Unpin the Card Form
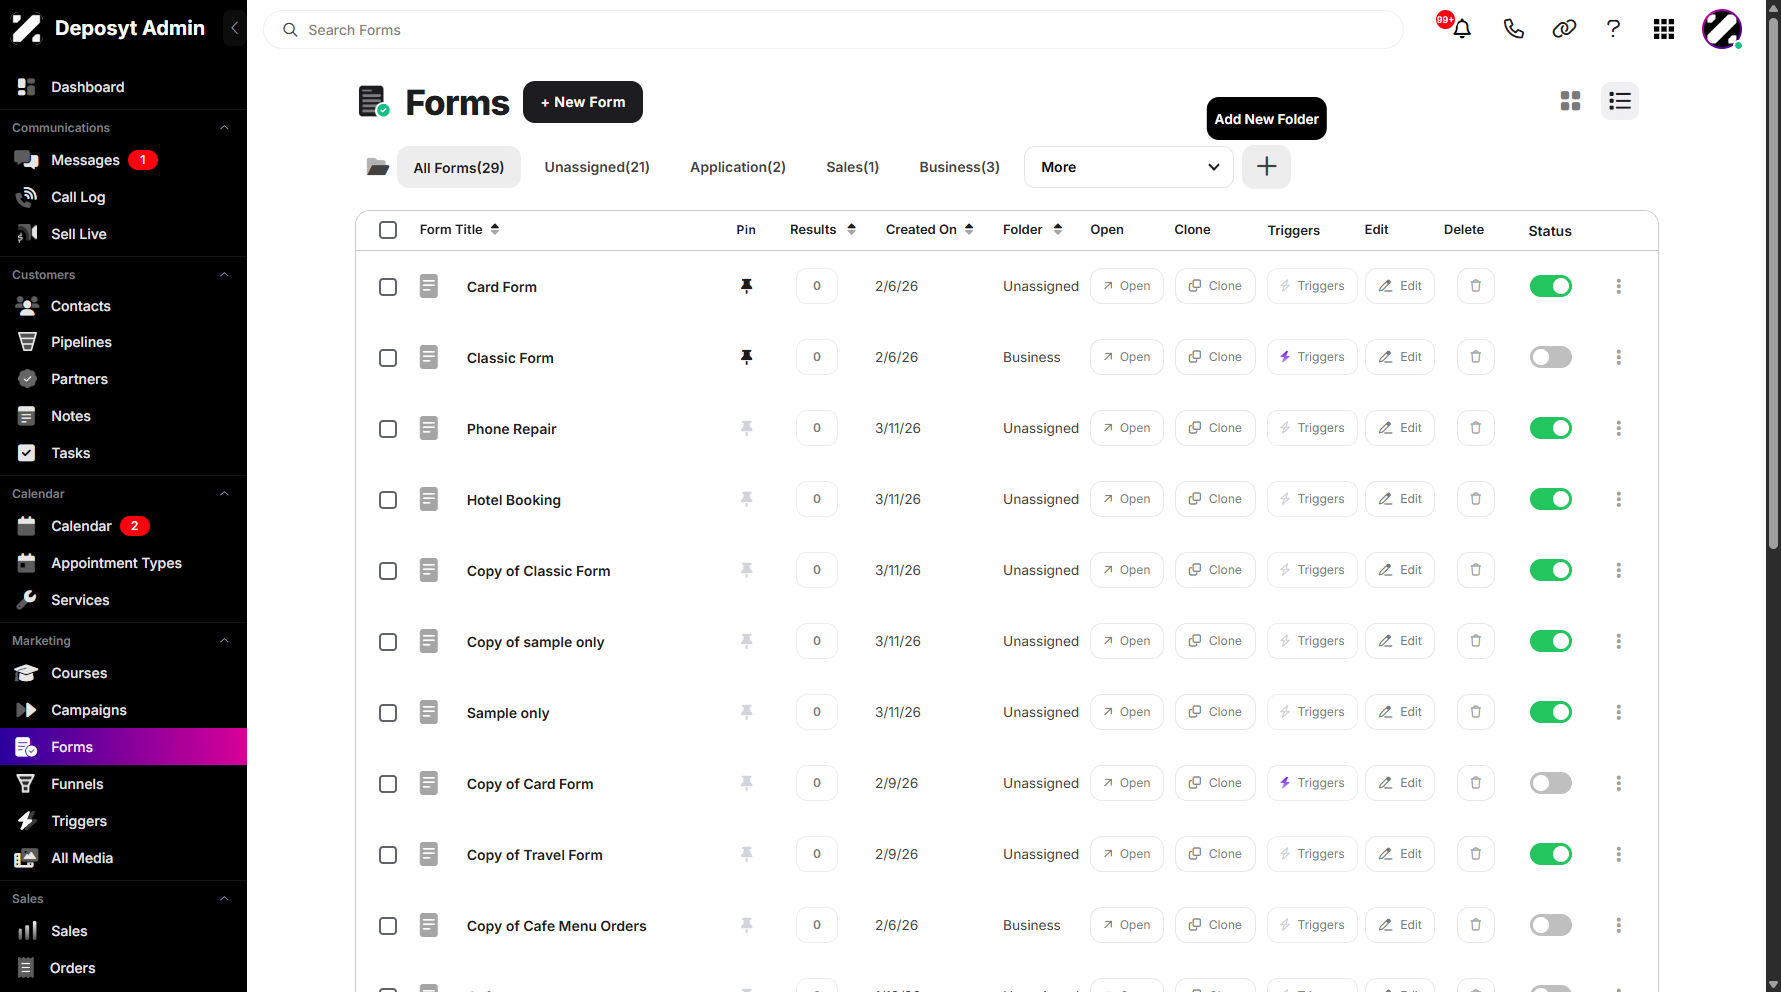1781x992 pixels. (746, 286)
